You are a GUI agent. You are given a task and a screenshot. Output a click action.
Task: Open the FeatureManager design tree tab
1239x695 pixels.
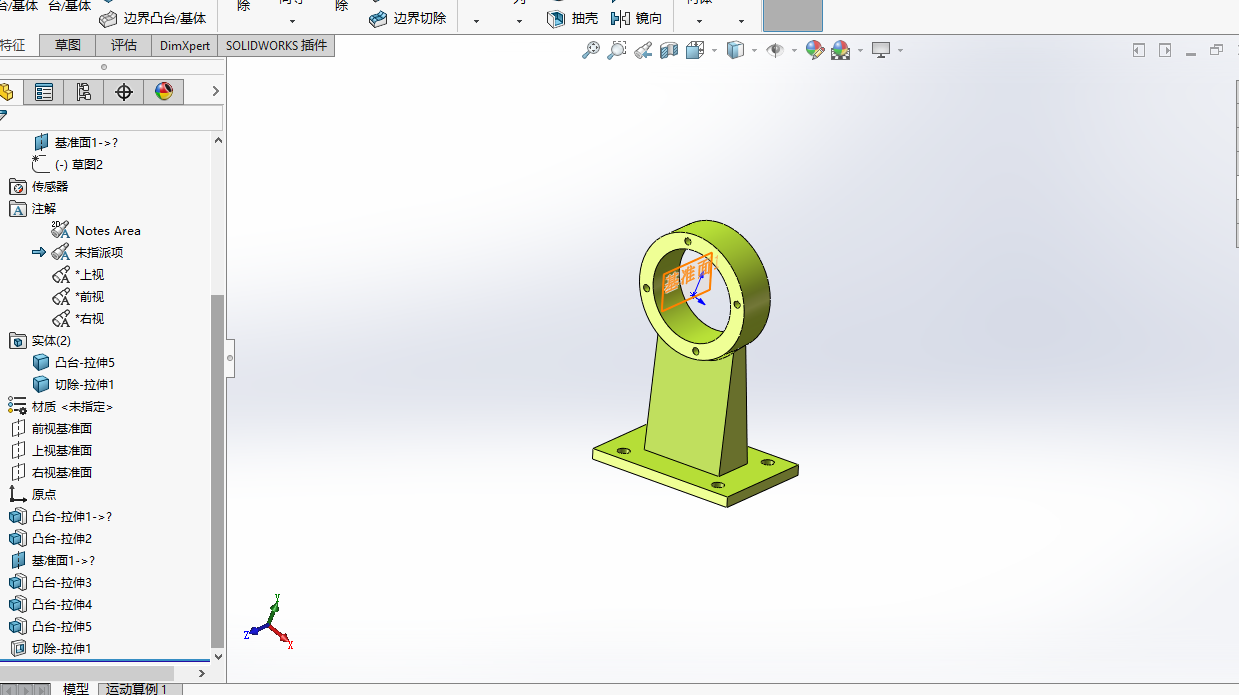click(8, 92)
